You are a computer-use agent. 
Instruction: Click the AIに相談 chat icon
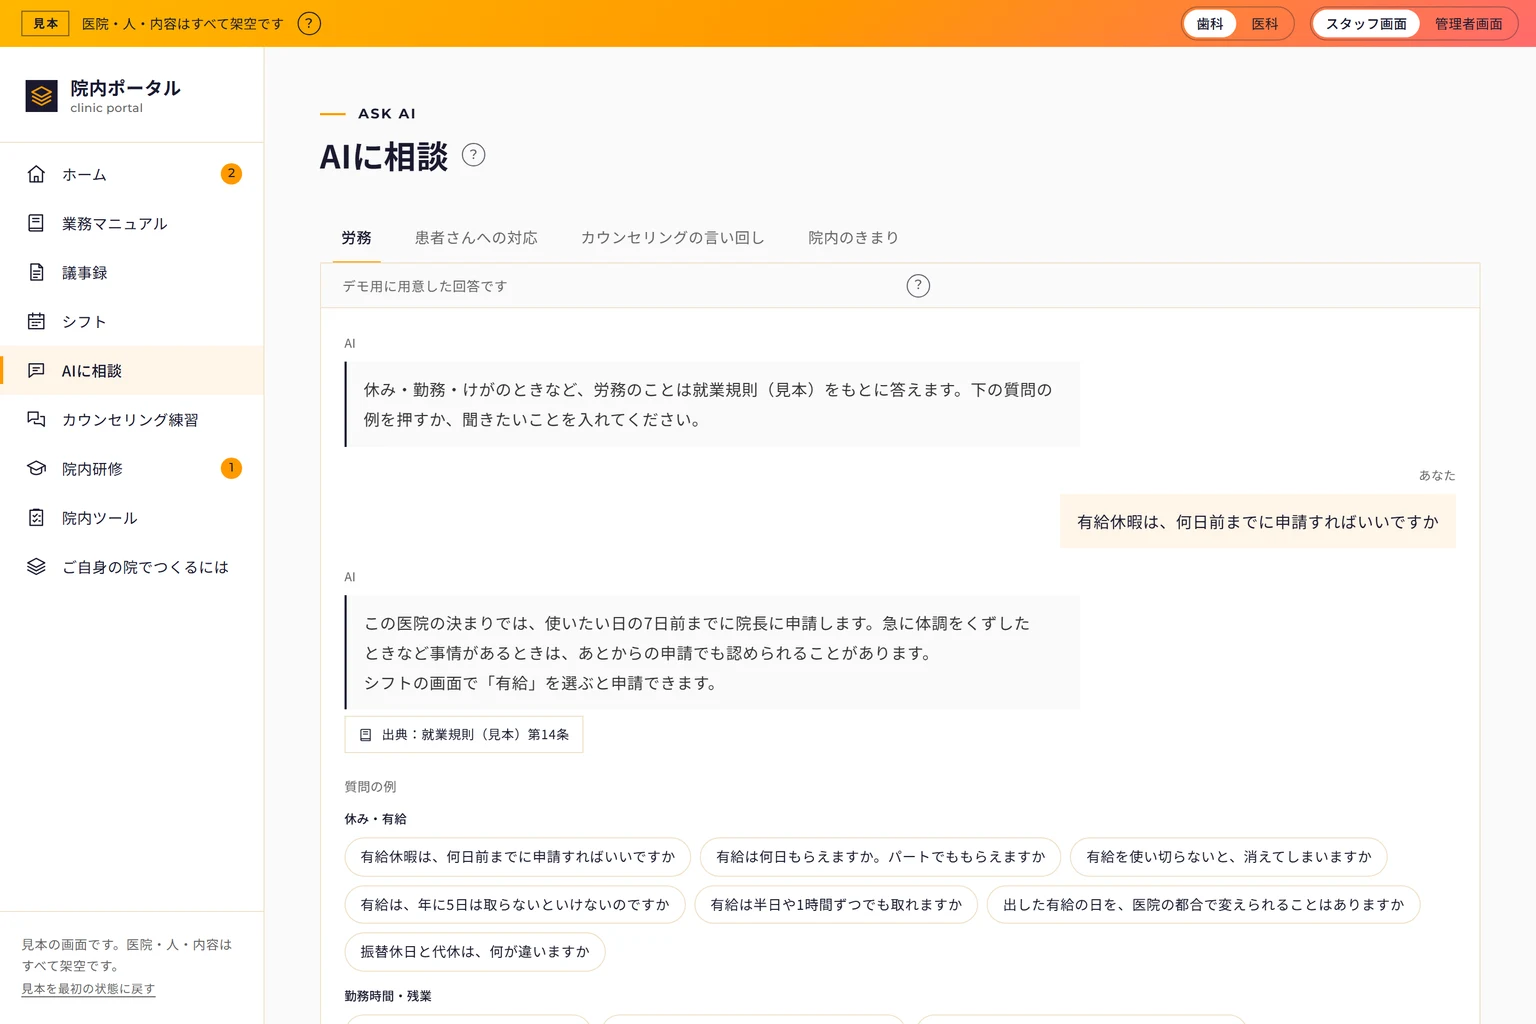[36, 370]
